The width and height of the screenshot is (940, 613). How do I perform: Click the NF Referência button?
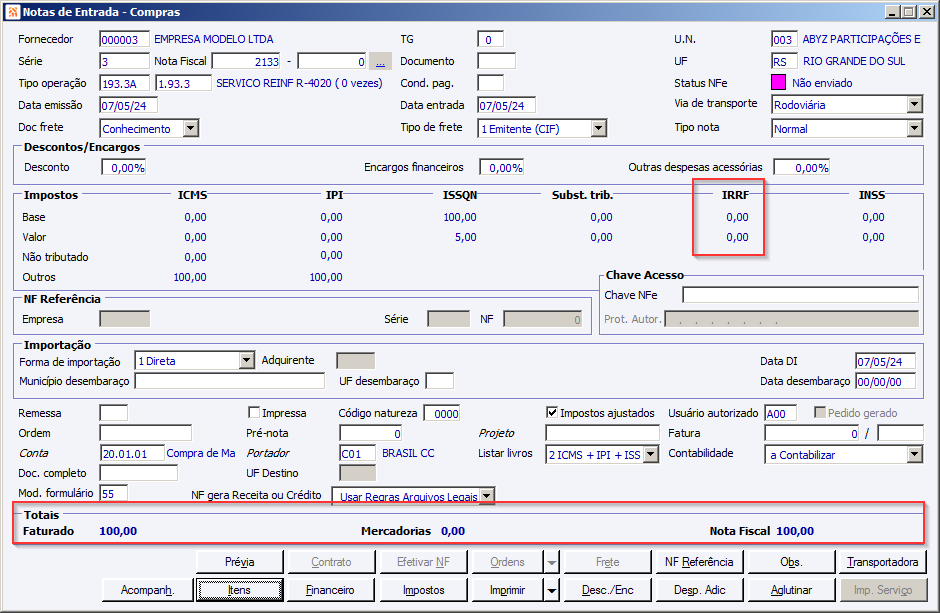[x=698, y=562]
